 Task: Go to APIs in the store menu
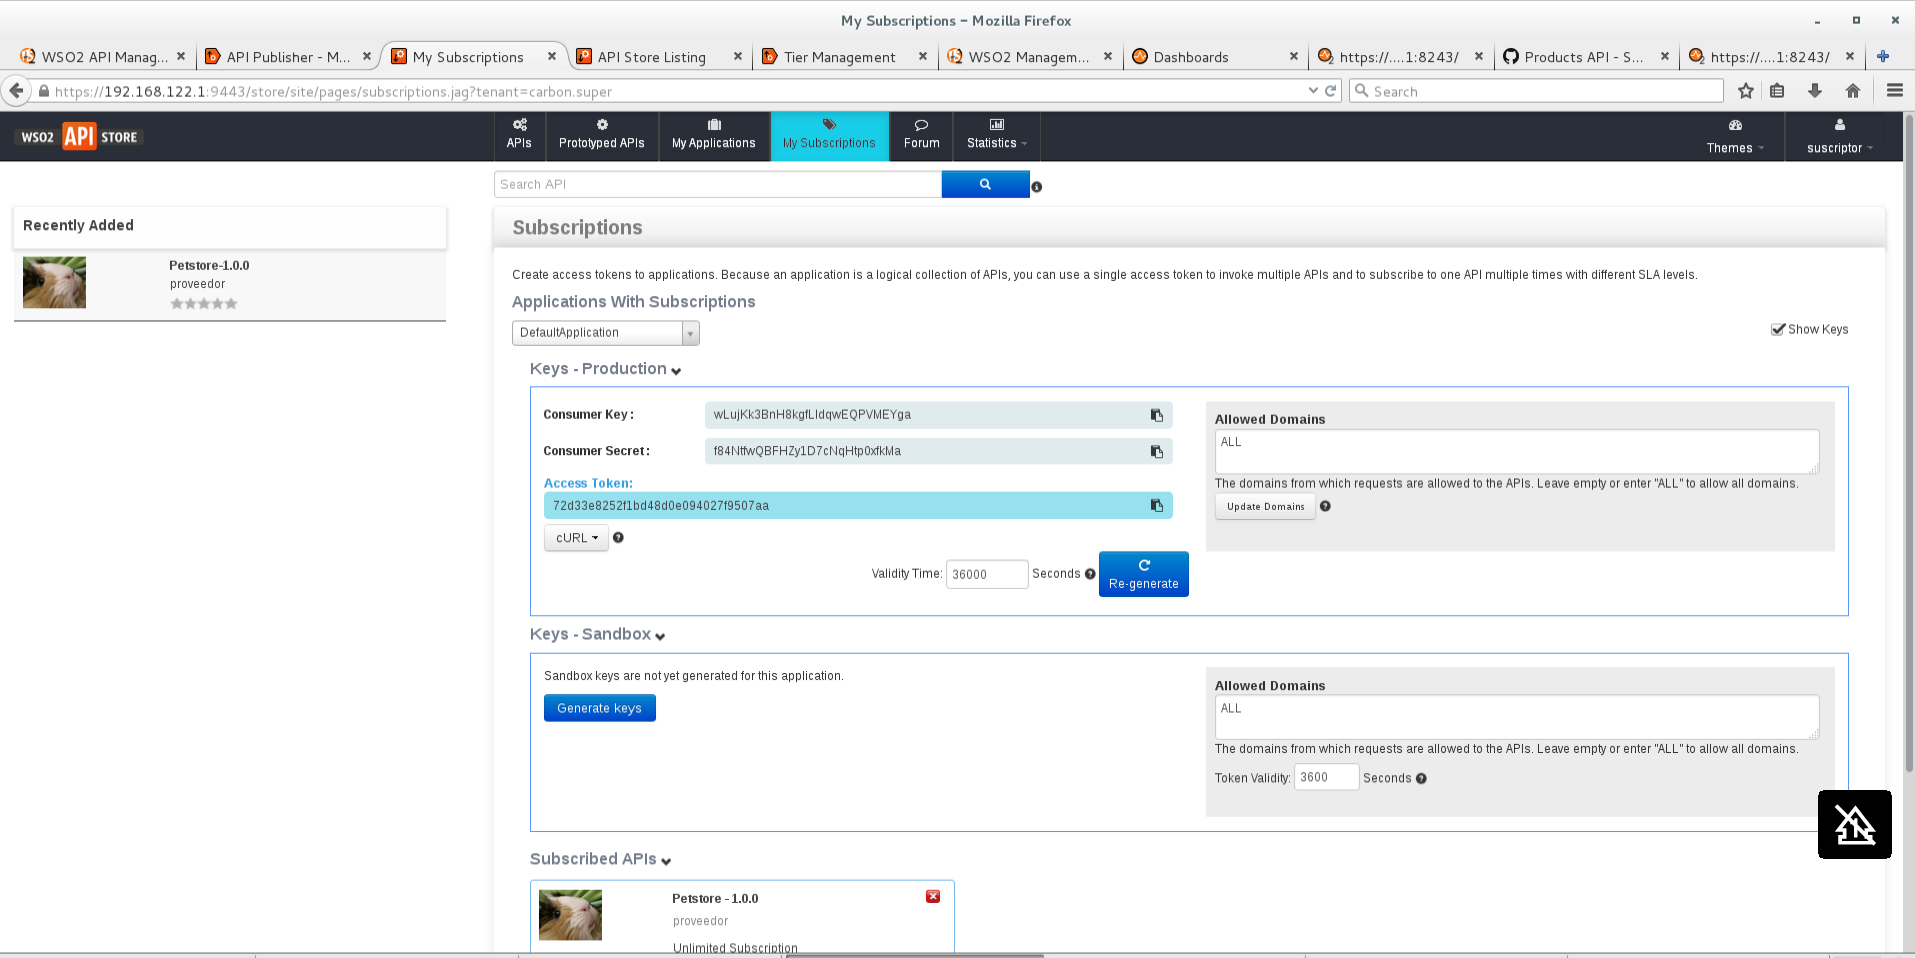520,136
